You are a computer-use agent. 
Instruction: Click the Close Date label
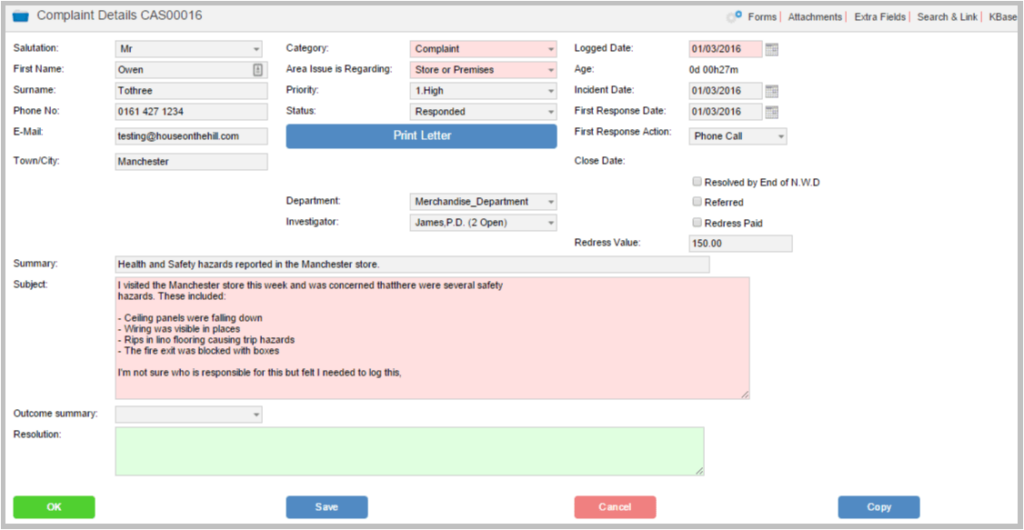pyautogui.click(x=600, y=161)
